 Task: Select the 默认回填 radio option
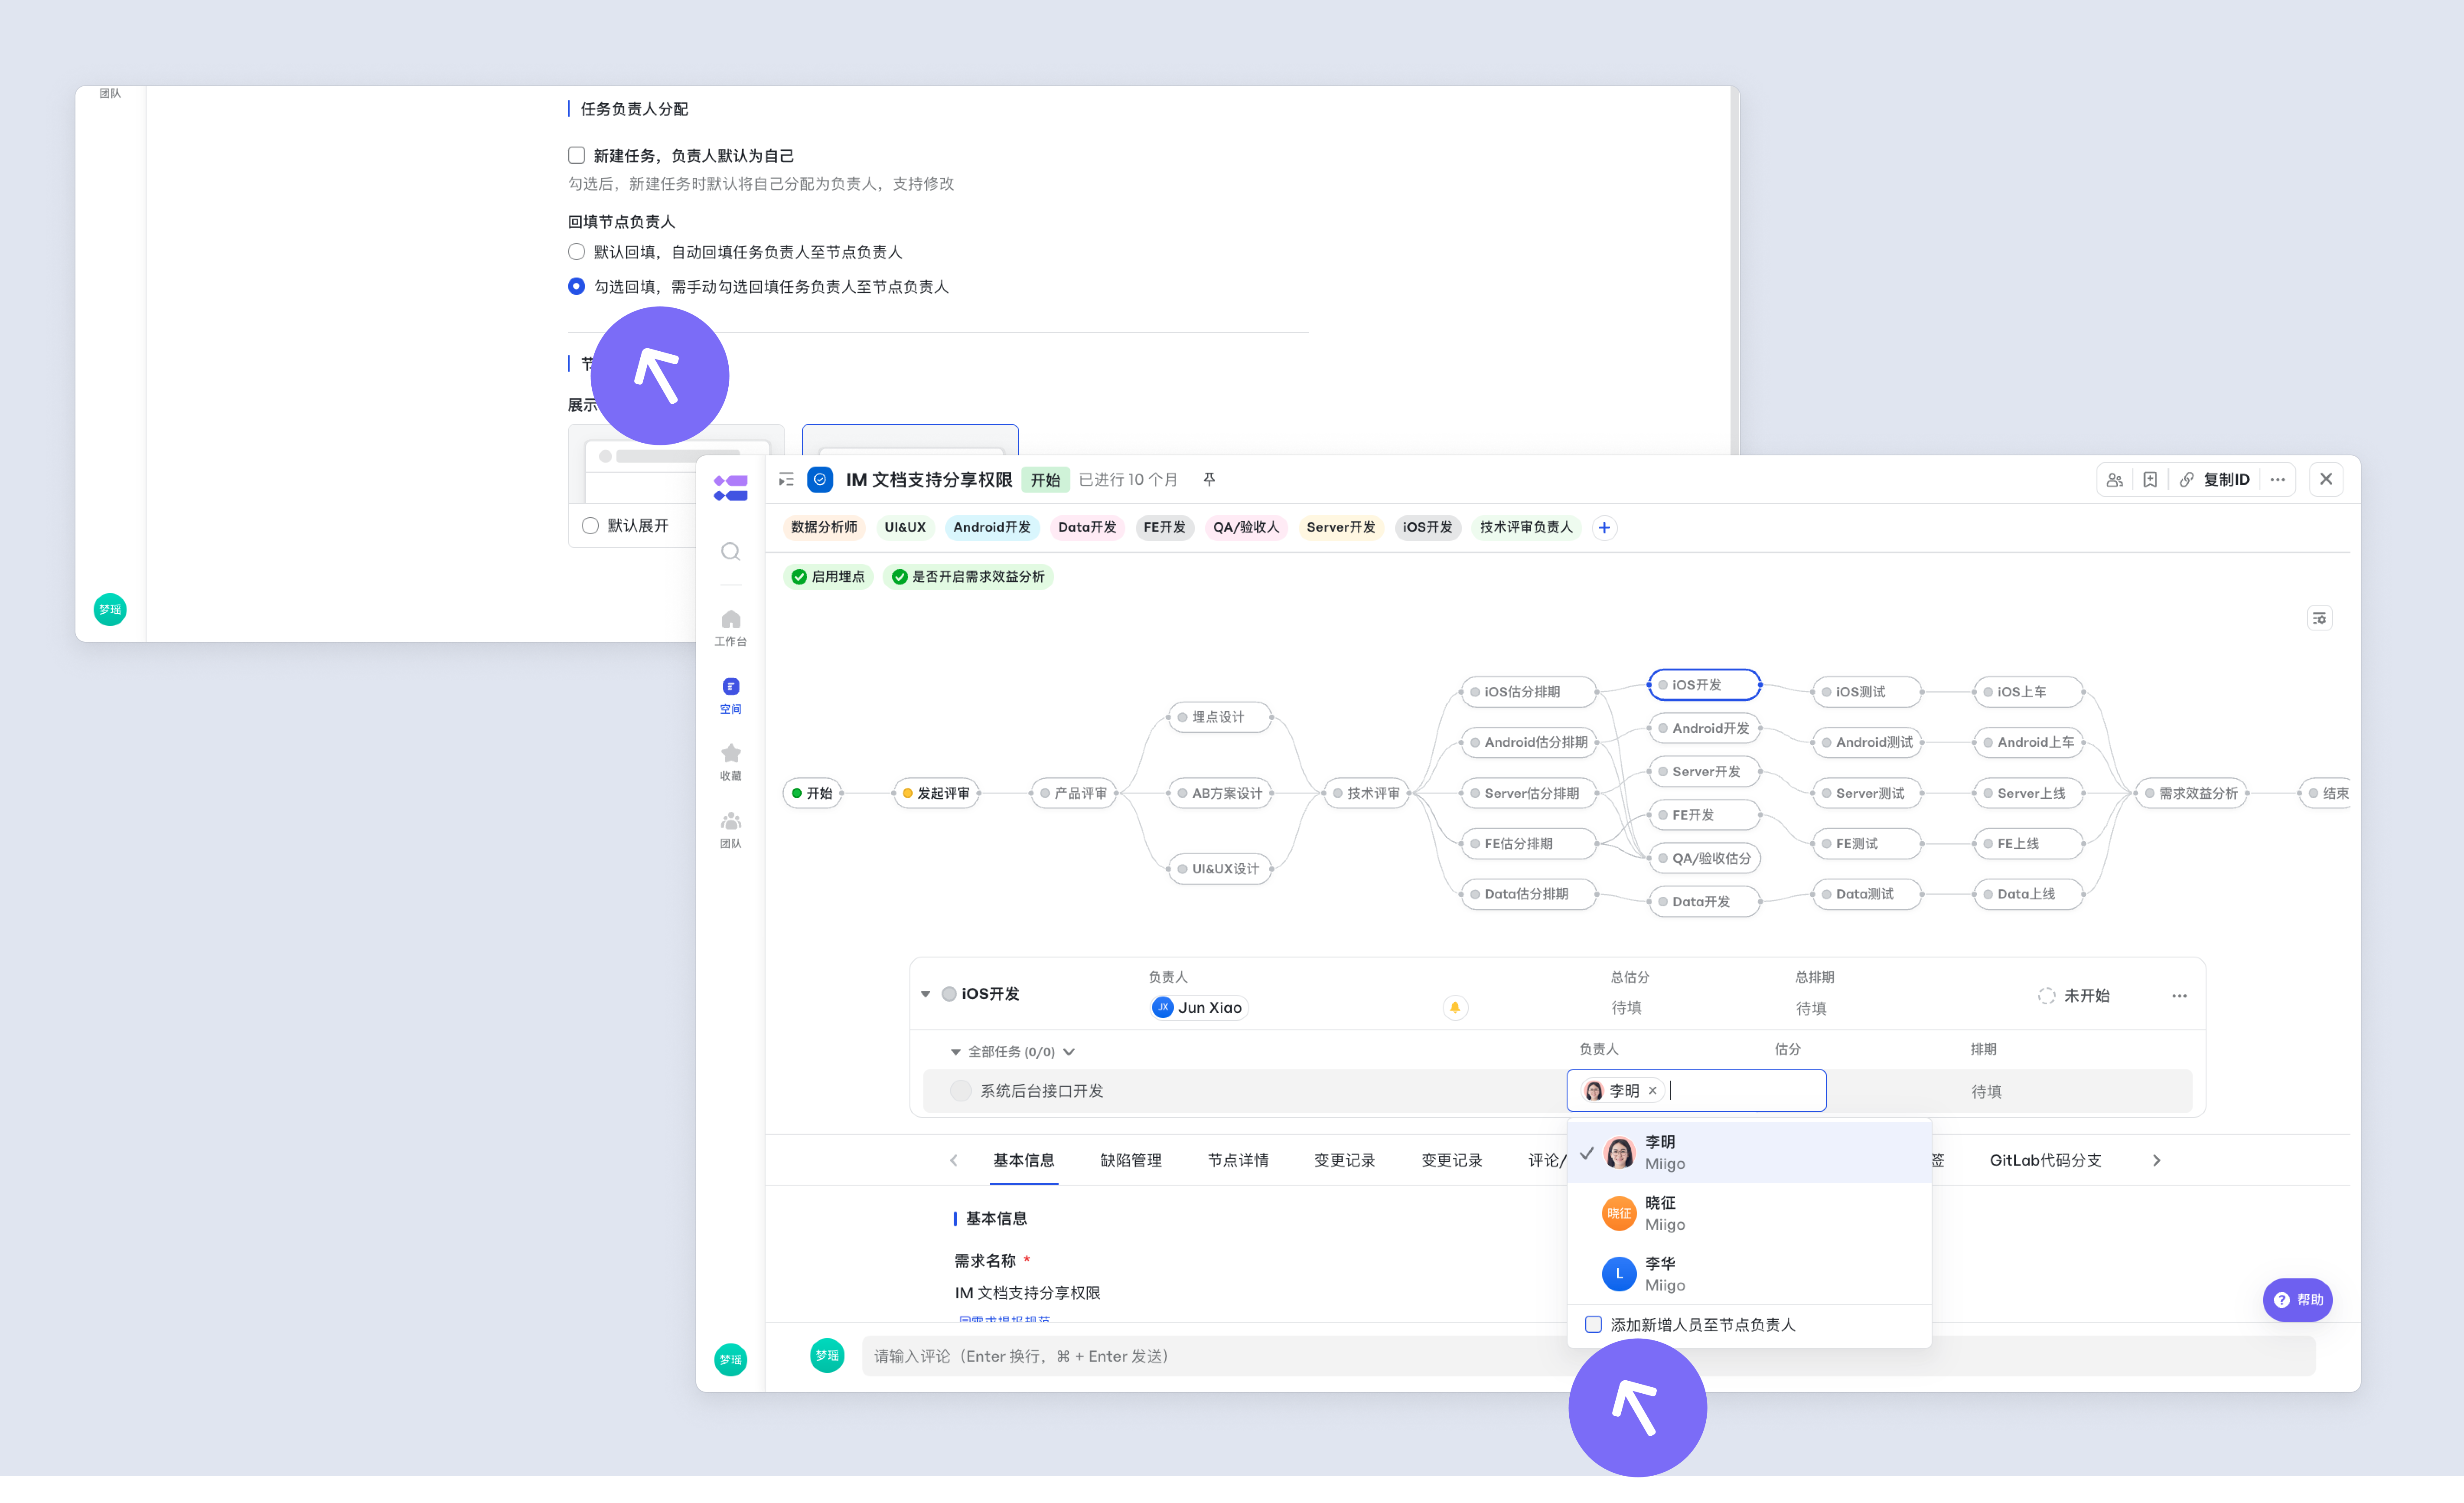577,252
